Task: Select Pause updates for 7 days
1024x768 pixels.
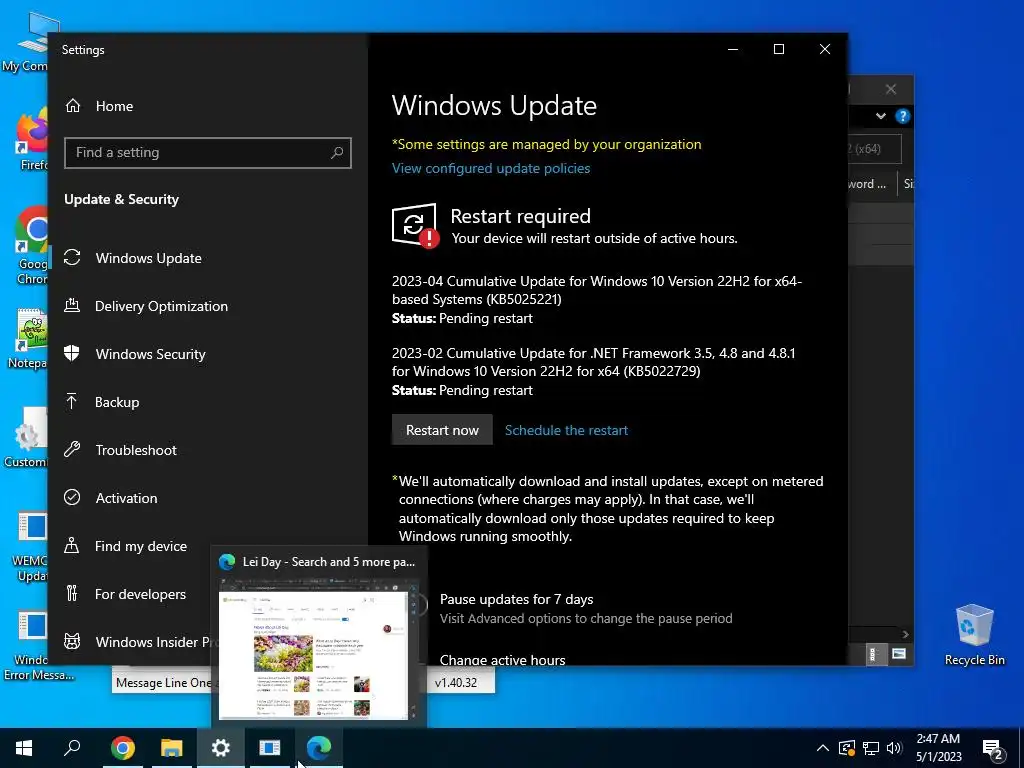Action: [516, 600]
